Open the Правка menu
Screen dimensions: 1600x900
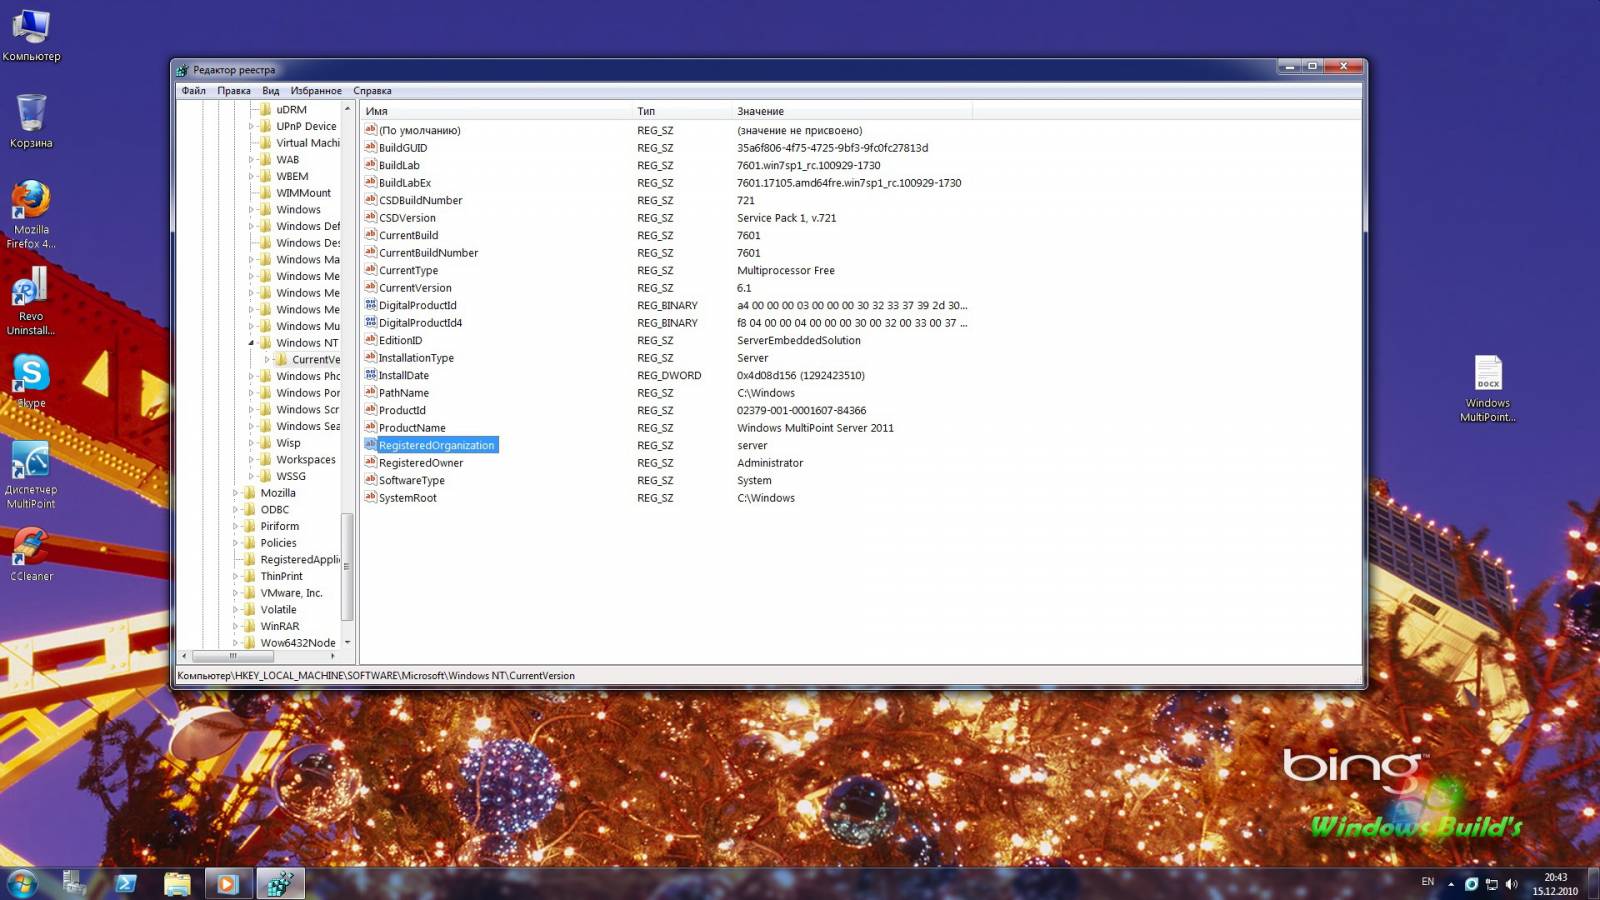pos(234,90)
